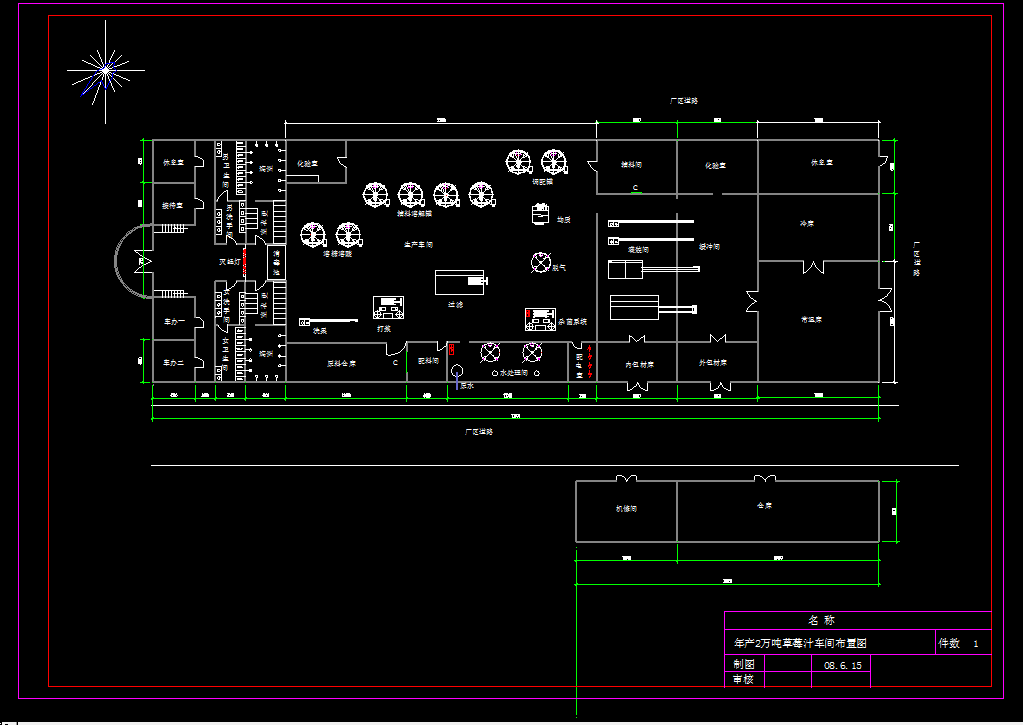The height and width of the screenshot is (725, 1023).
Task: Click the 均质 label
Action: [x=564, y=220]
